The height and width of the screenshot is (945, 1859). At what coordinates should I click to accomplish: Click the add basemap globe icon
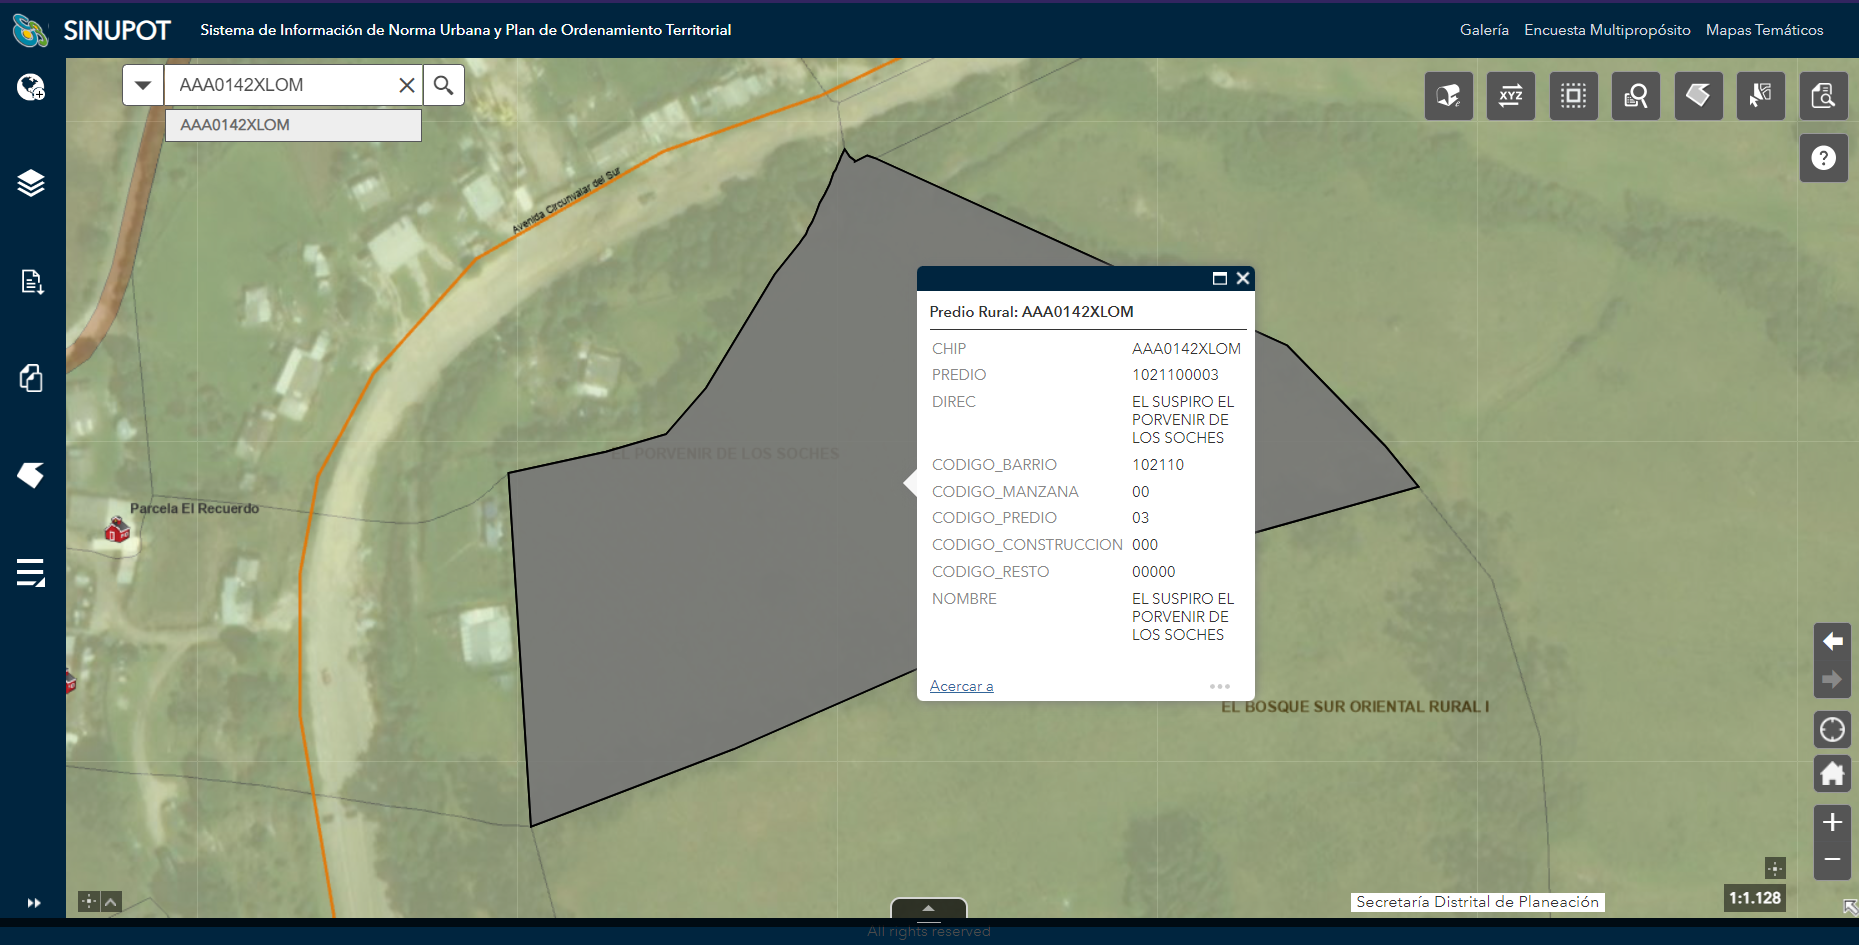coord(31,88)
